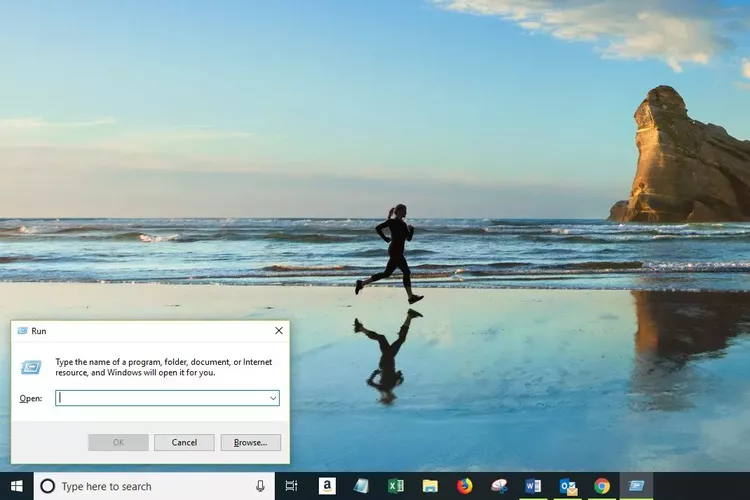Launch Amazon from the taskbar
750x500 pixels.
click(327, 486)
